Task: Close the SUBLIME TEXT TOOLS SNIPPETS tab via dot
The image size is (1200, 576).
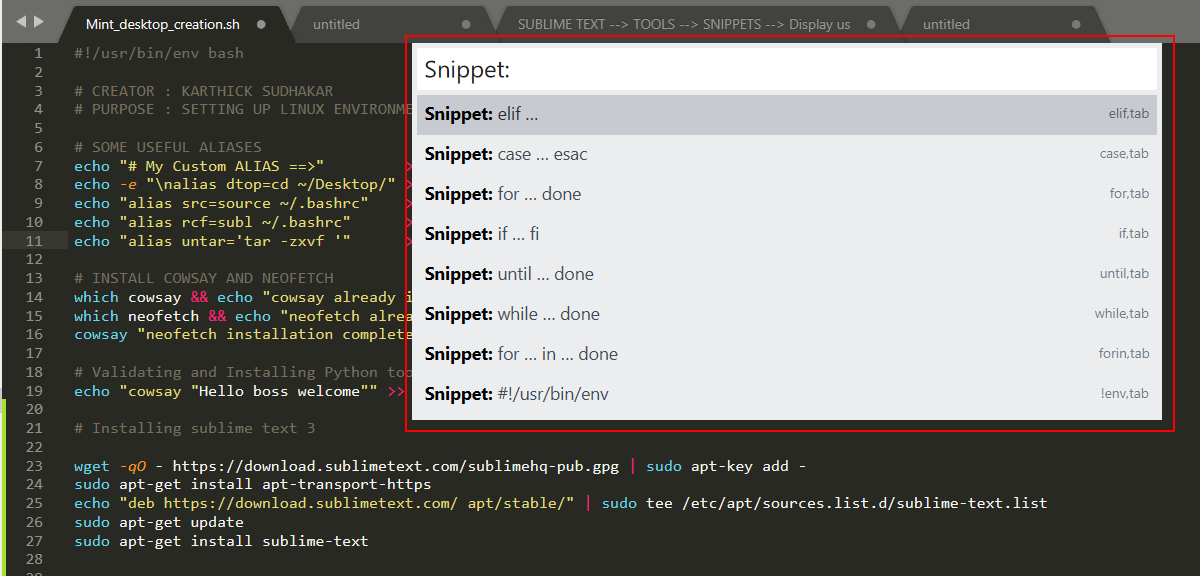Action: (x=871, y=24)
